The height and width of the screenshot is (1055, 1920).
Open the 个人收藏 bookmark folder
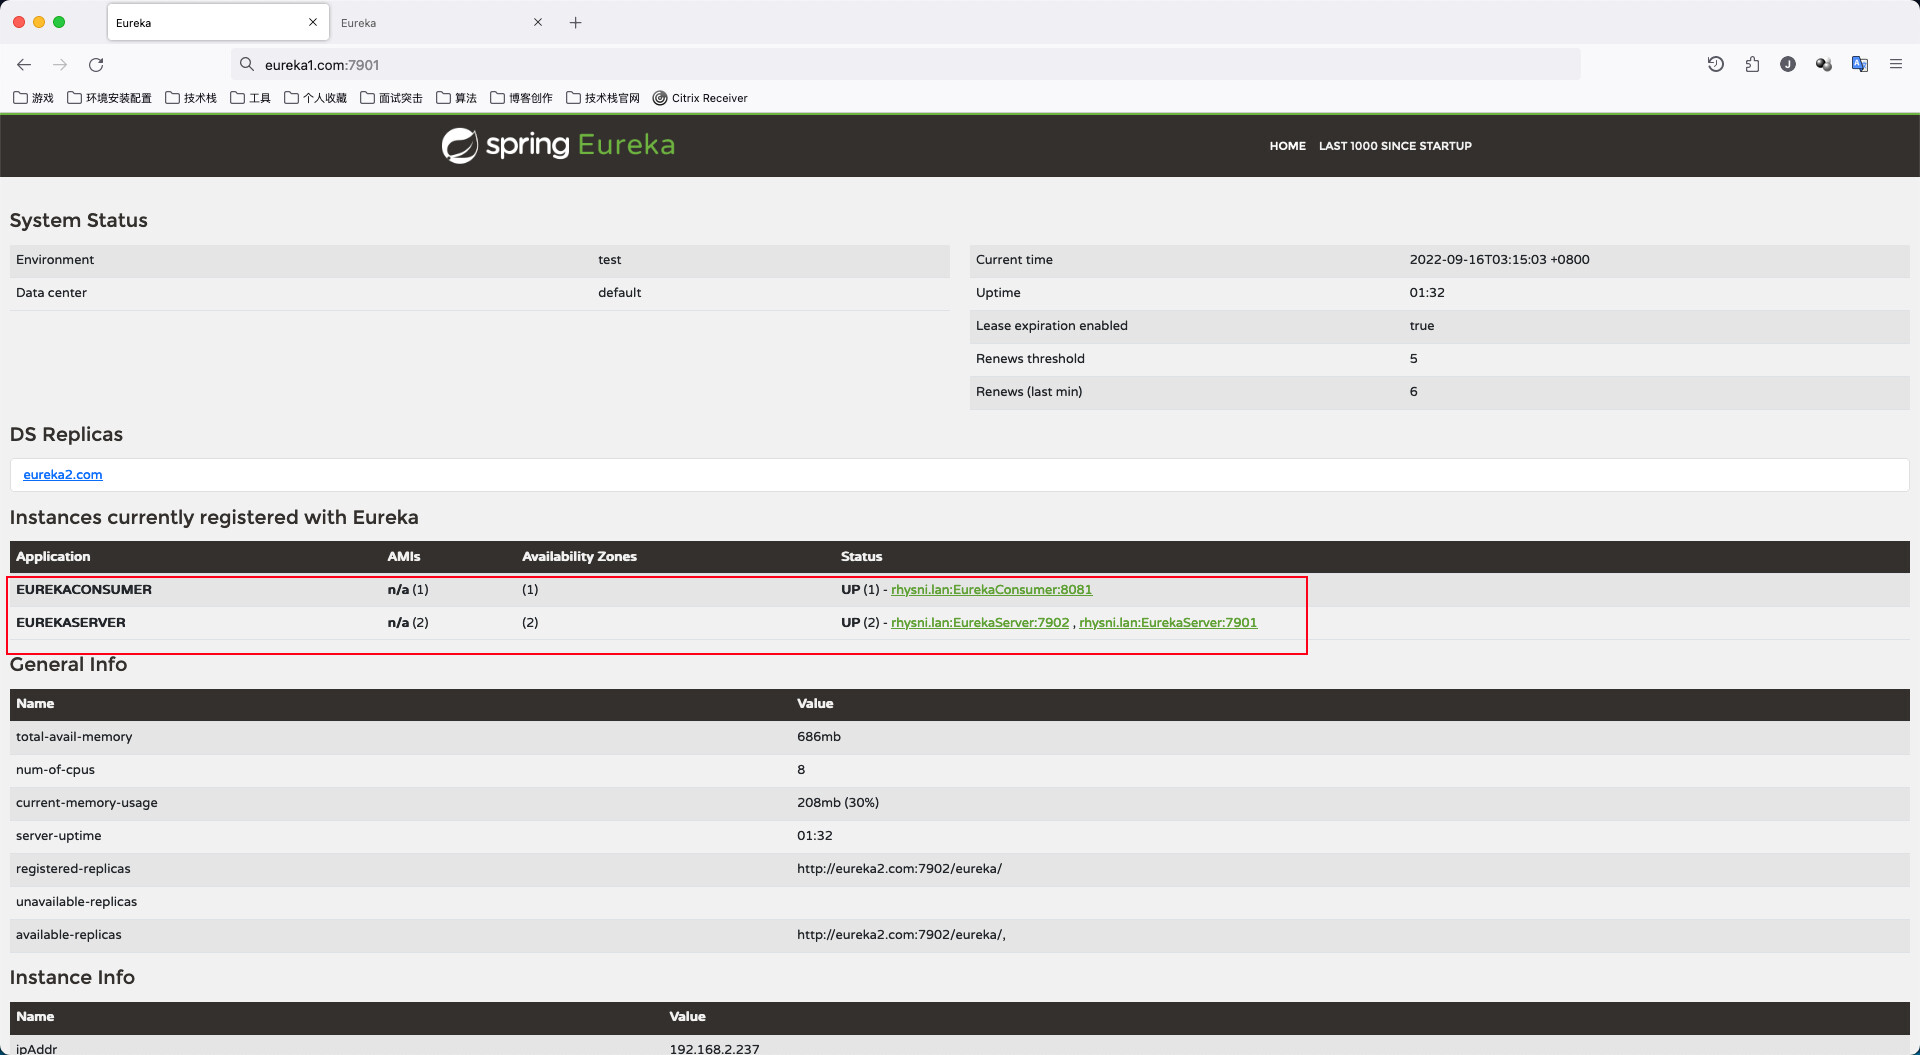point(316,98)
